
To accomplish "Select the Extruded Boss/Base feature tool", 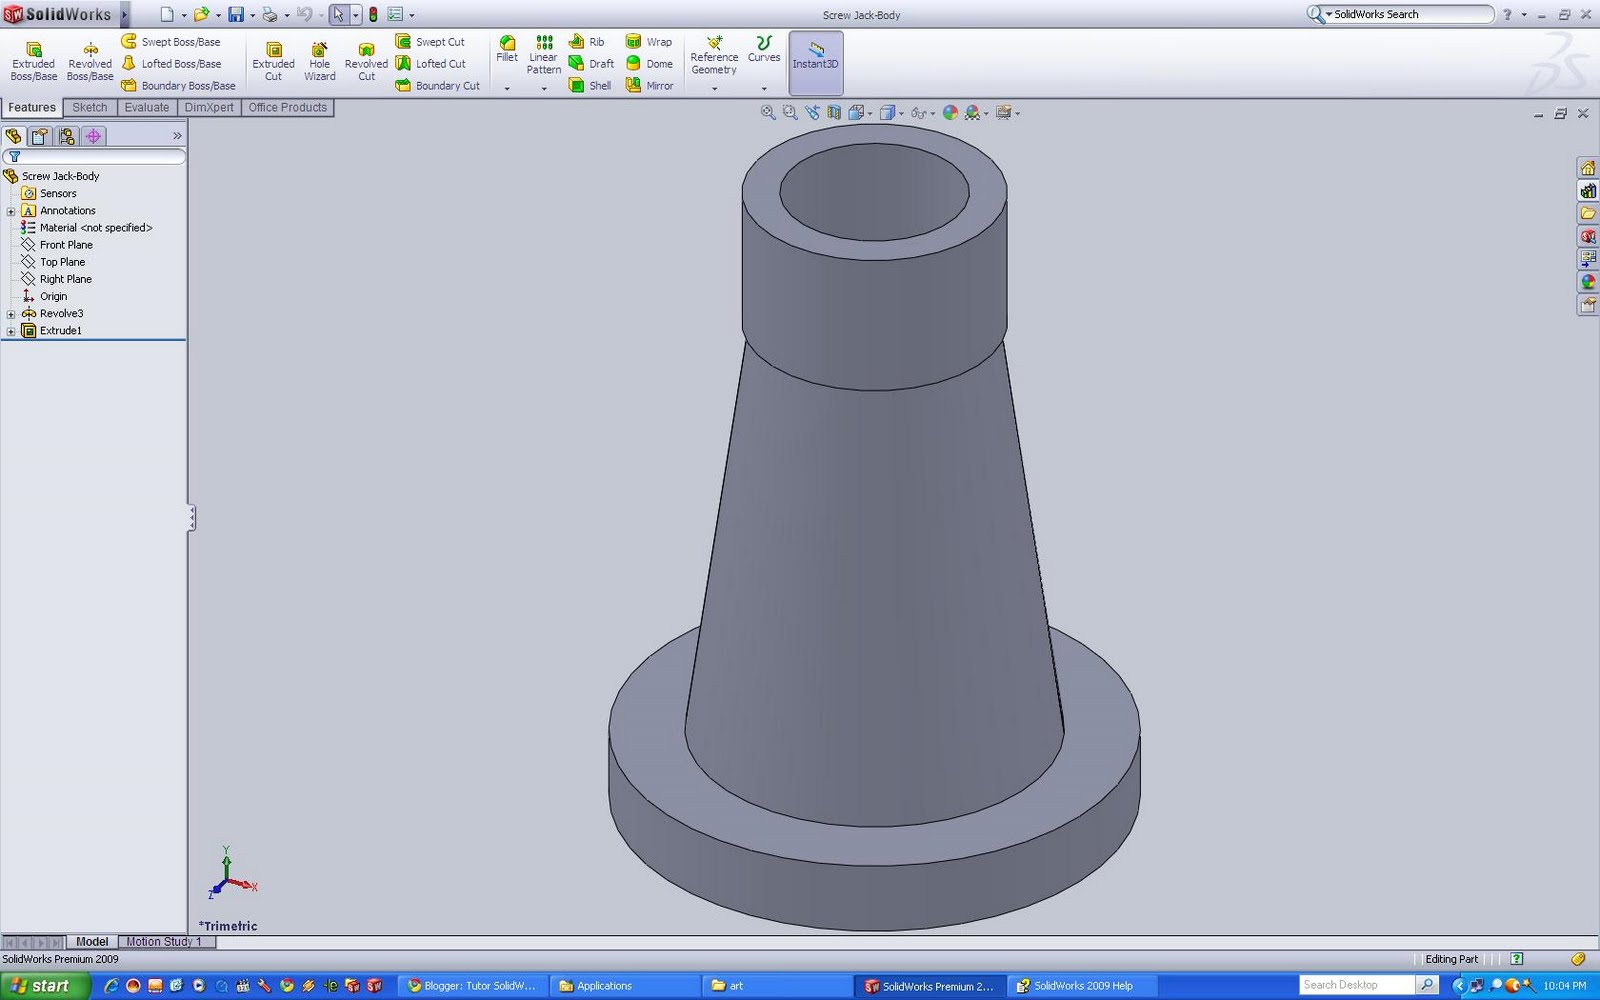I will 33,55.
